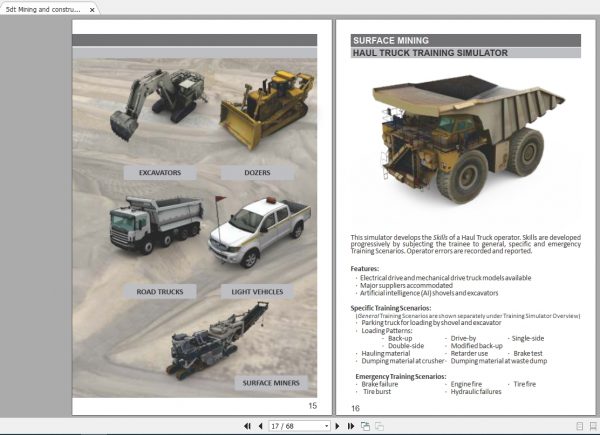Click the 'Brake test' text

(x=528, y=354)
